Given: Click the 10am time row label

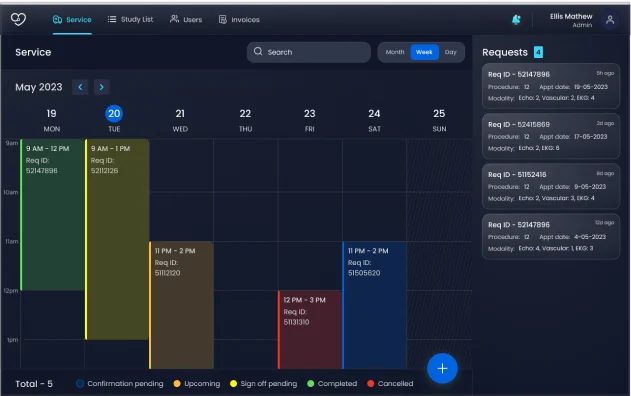Looking at the screenshot, I should coord(11,192).
